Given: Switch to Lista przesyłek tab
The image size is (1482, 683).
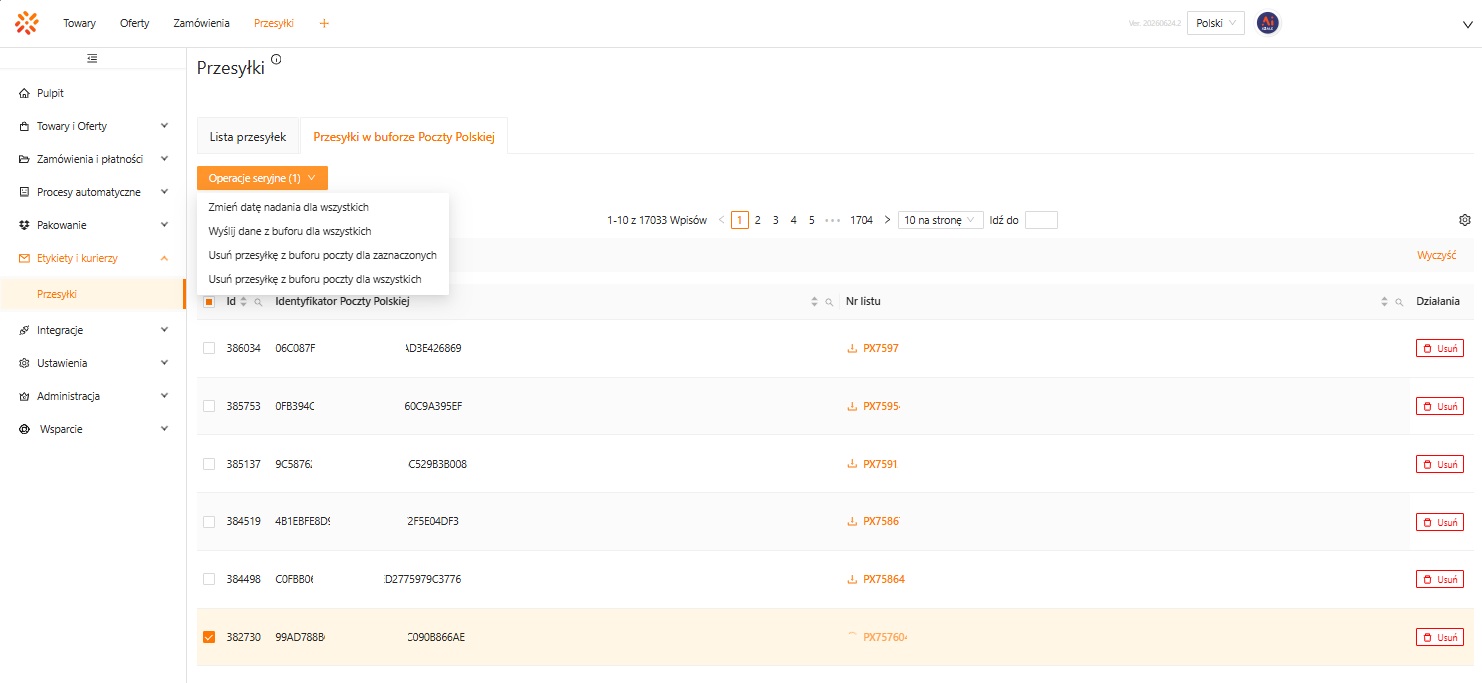Looking at the screenshot, I should click(x=248, y=137).
